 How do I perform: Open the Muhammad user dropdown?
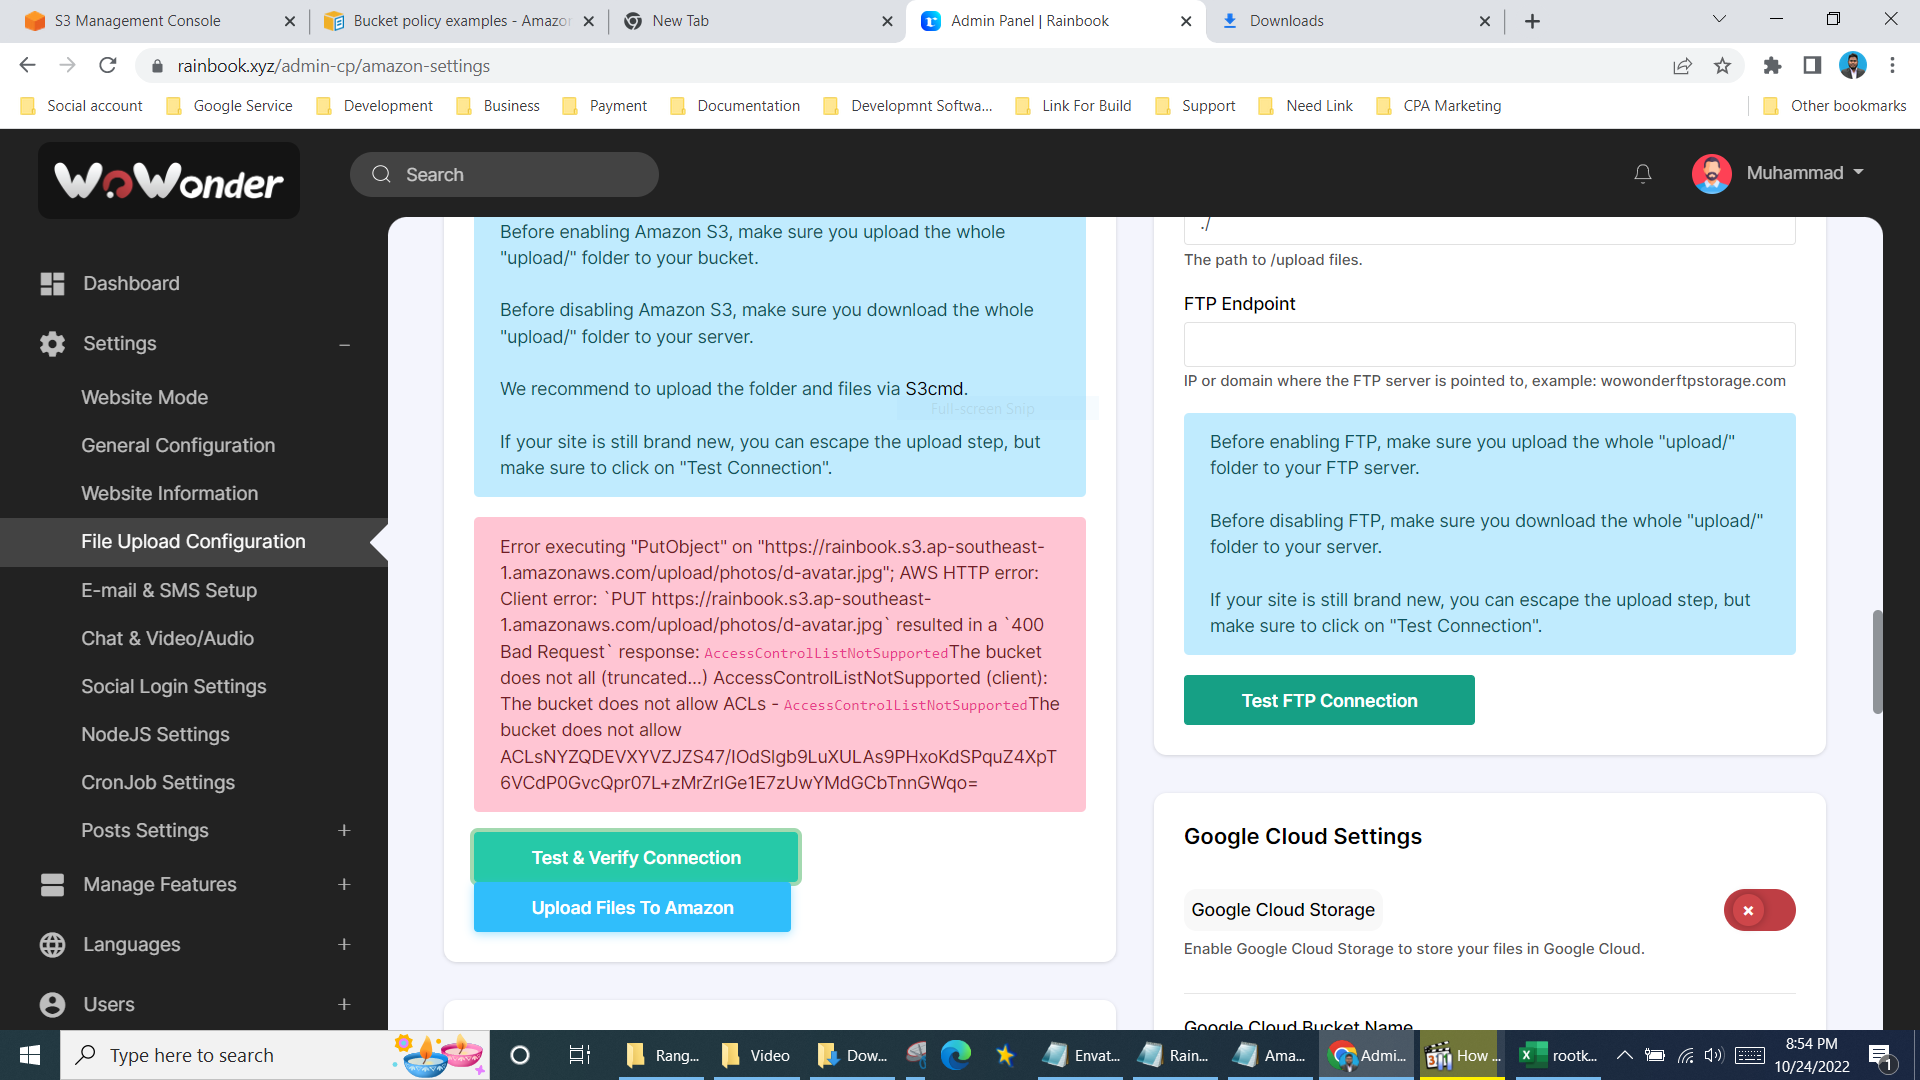(1805, 173)
